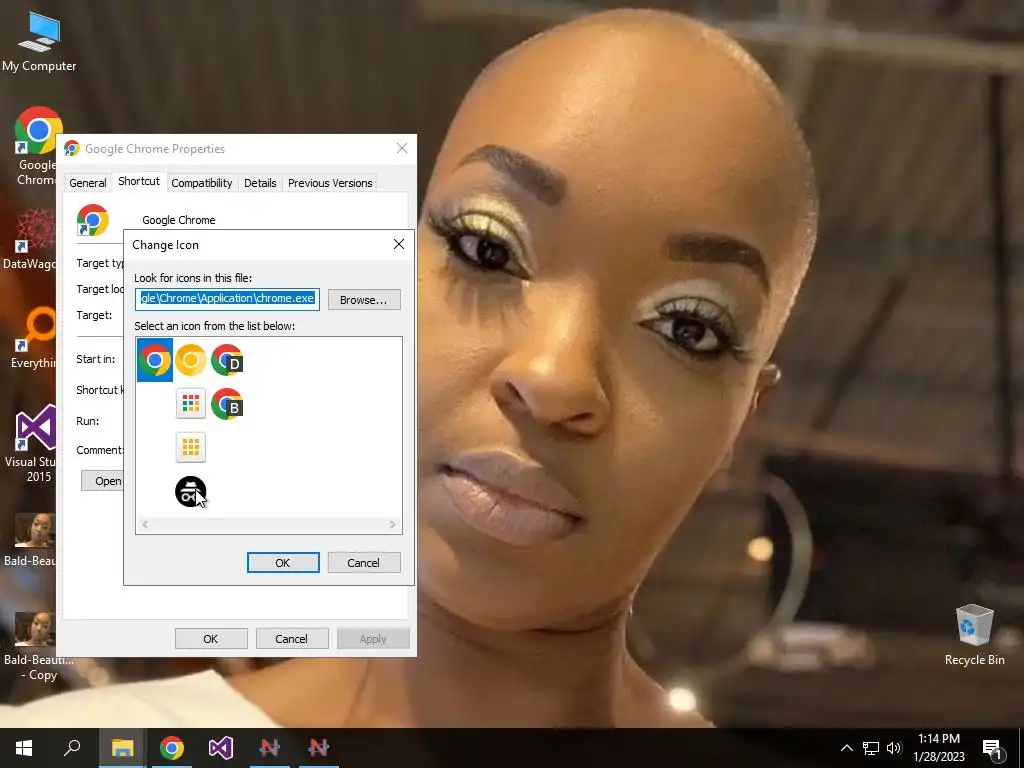Select the yellow Chrome Canary icon
1024x768 pixels.
[191, 360]
